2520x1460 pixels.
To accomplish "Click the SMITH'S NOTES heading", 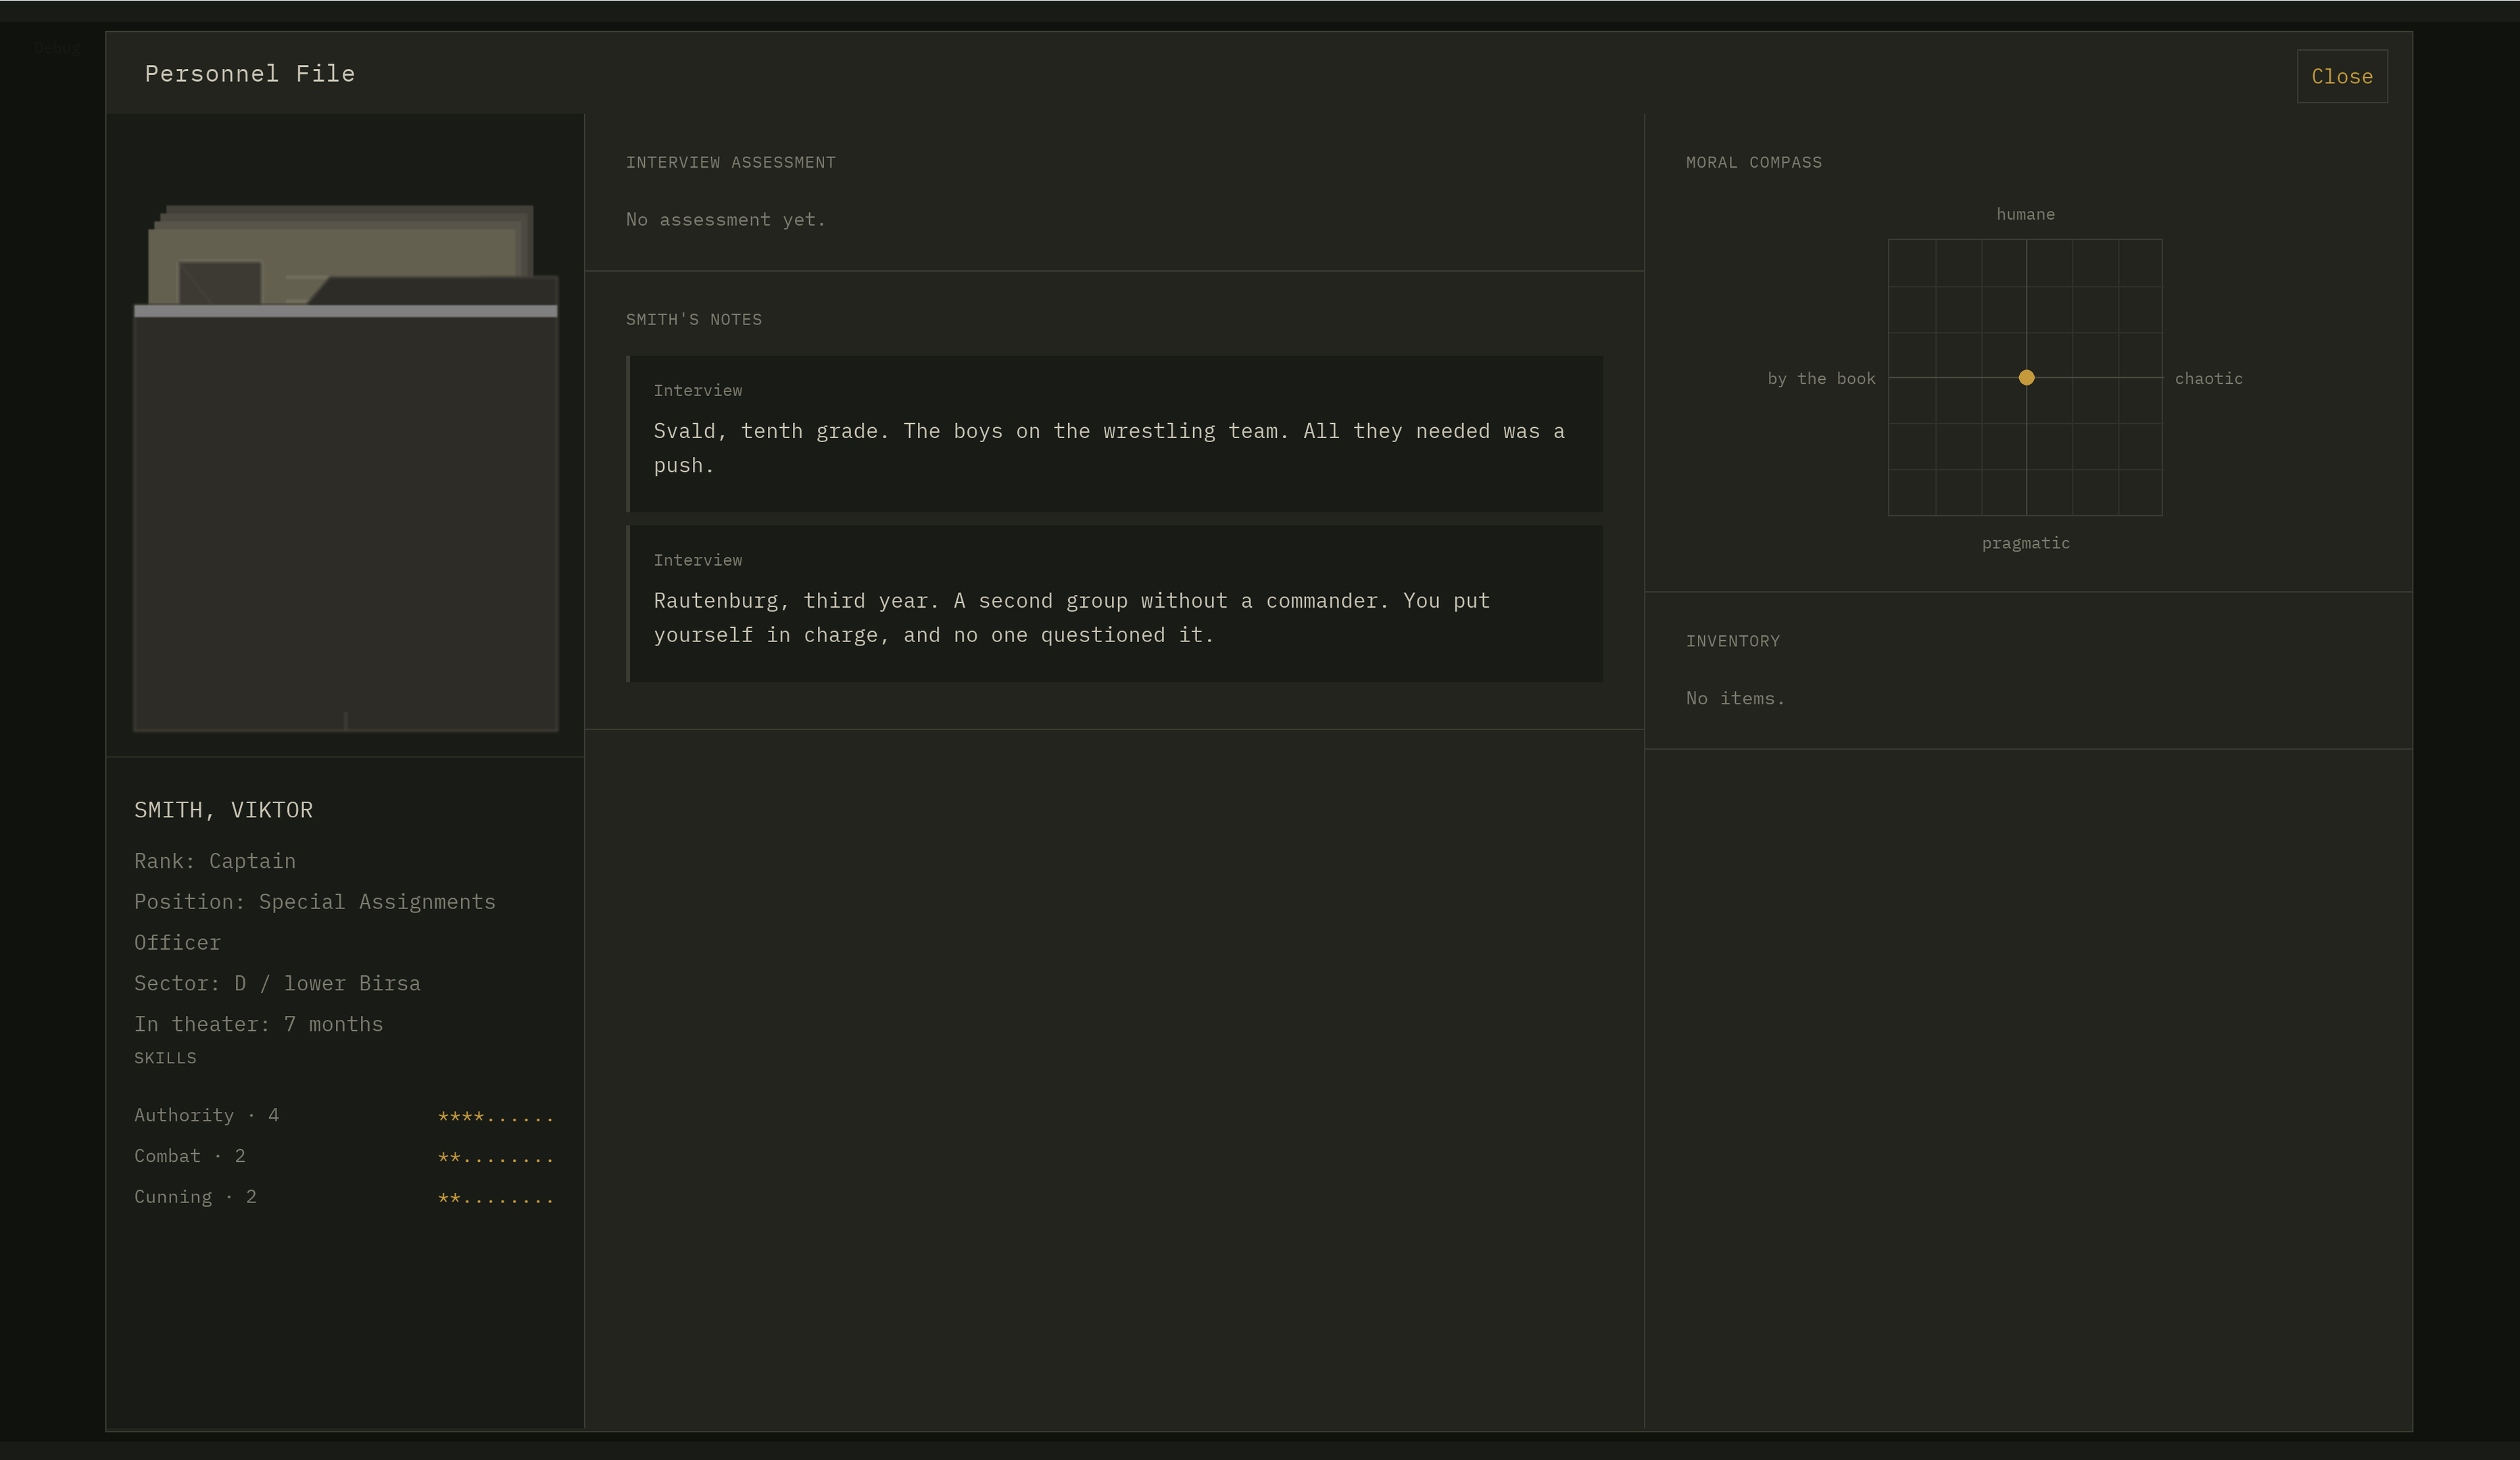I will tap(694, 320).
